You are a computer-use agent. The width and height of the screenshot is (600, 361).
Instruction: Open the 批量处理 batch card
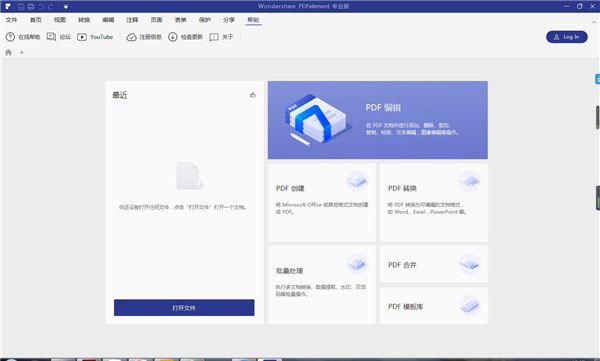tap(321, 285)
